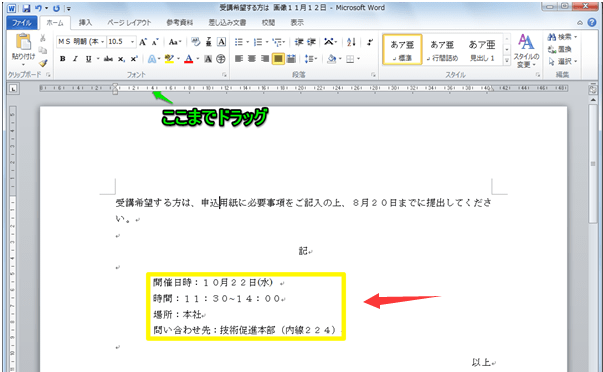This screenshot has width=603, height=372.
Task: Apply the No Spacing (行間詰め) style
Action: click(442, 50)
